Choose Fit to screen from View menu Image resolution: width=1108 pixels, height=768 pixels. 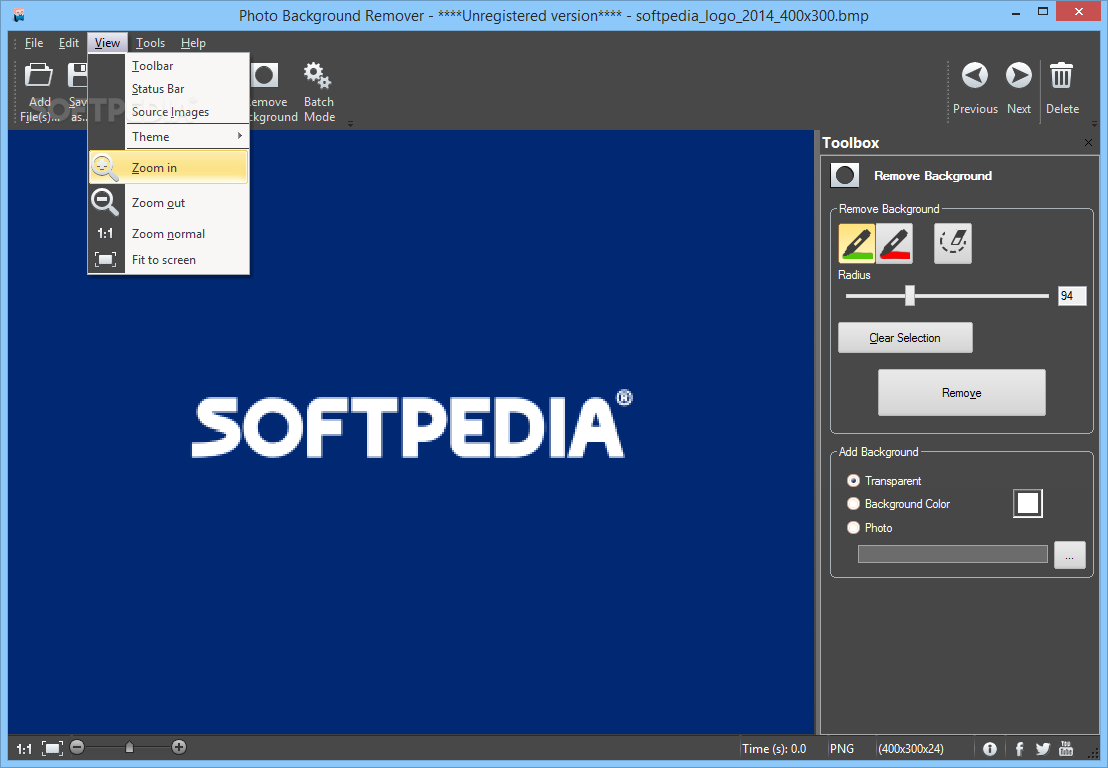(x=169, y=260)
